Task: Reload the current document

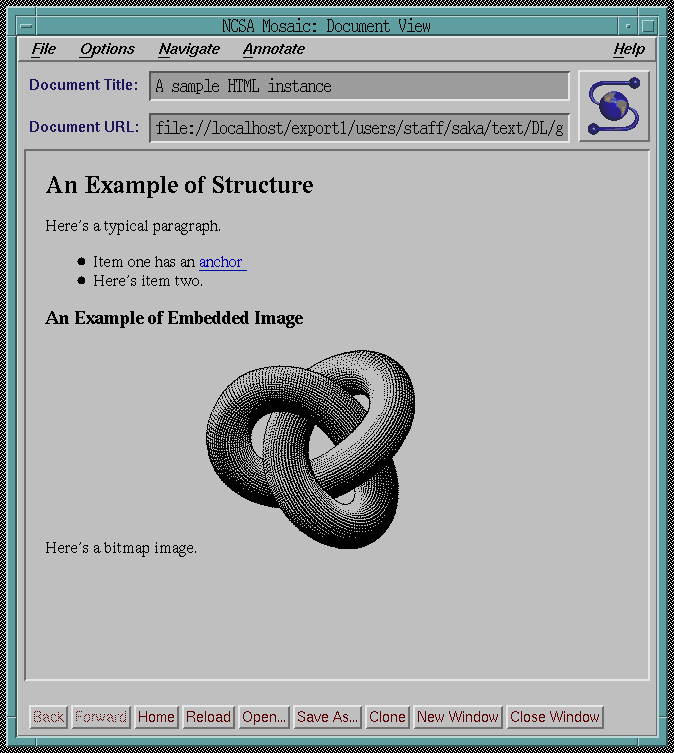Action: 209,717
